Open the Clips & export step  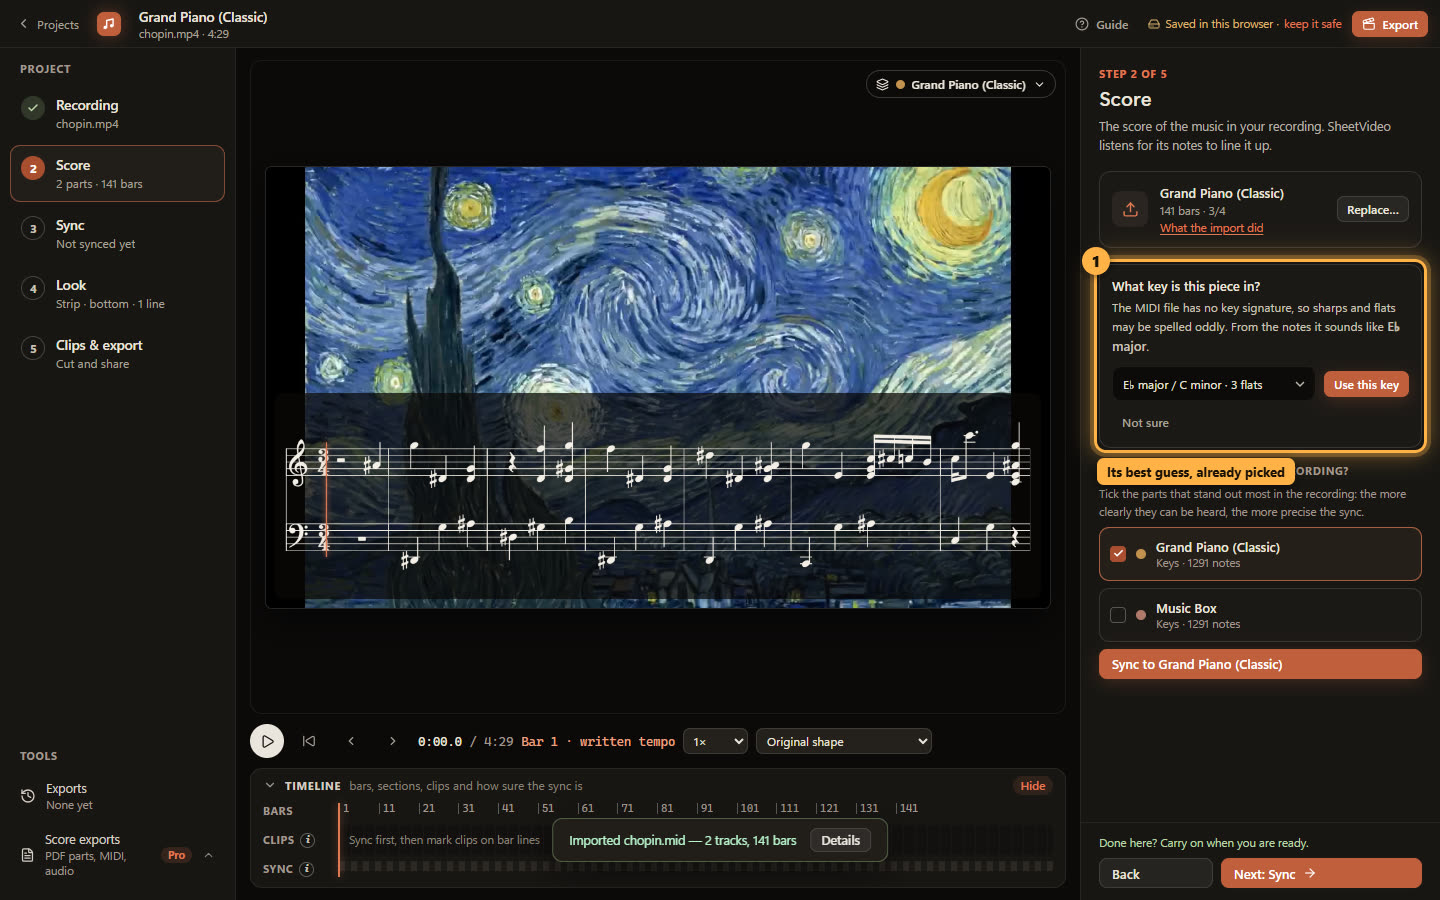tap(117, 354)
